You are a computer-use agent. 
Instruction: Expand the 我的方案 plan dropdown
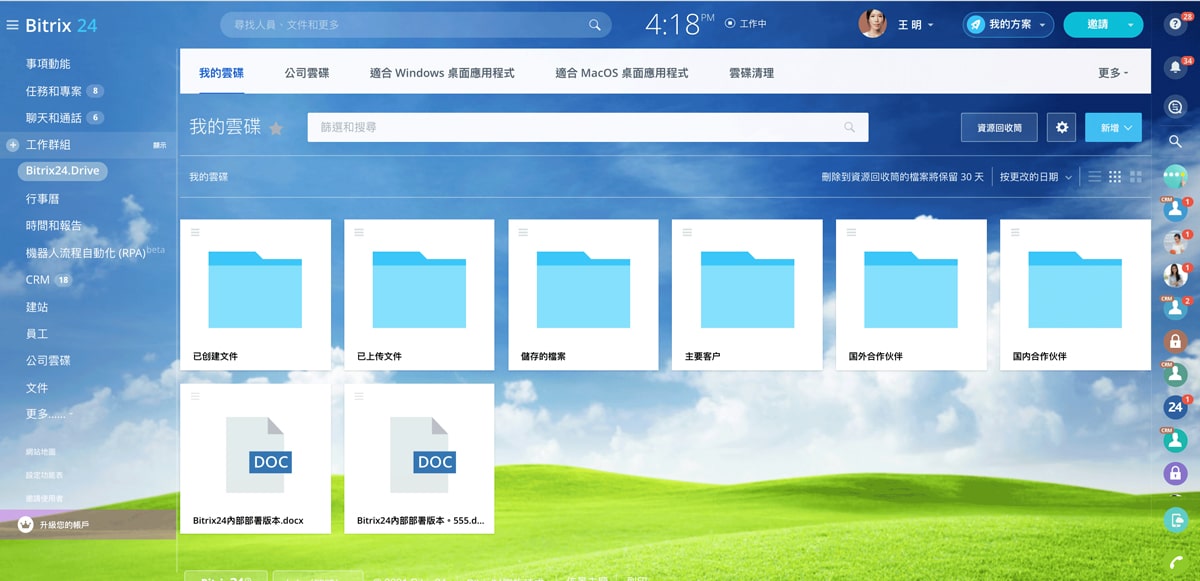[x=1044, y=25]
